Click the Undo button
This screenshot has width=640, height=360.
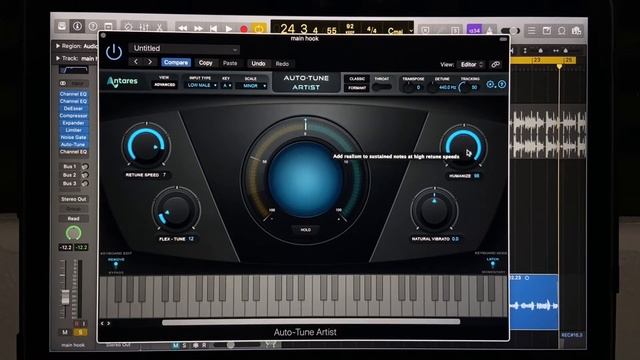pyautogui.click(x=258, y=64)
